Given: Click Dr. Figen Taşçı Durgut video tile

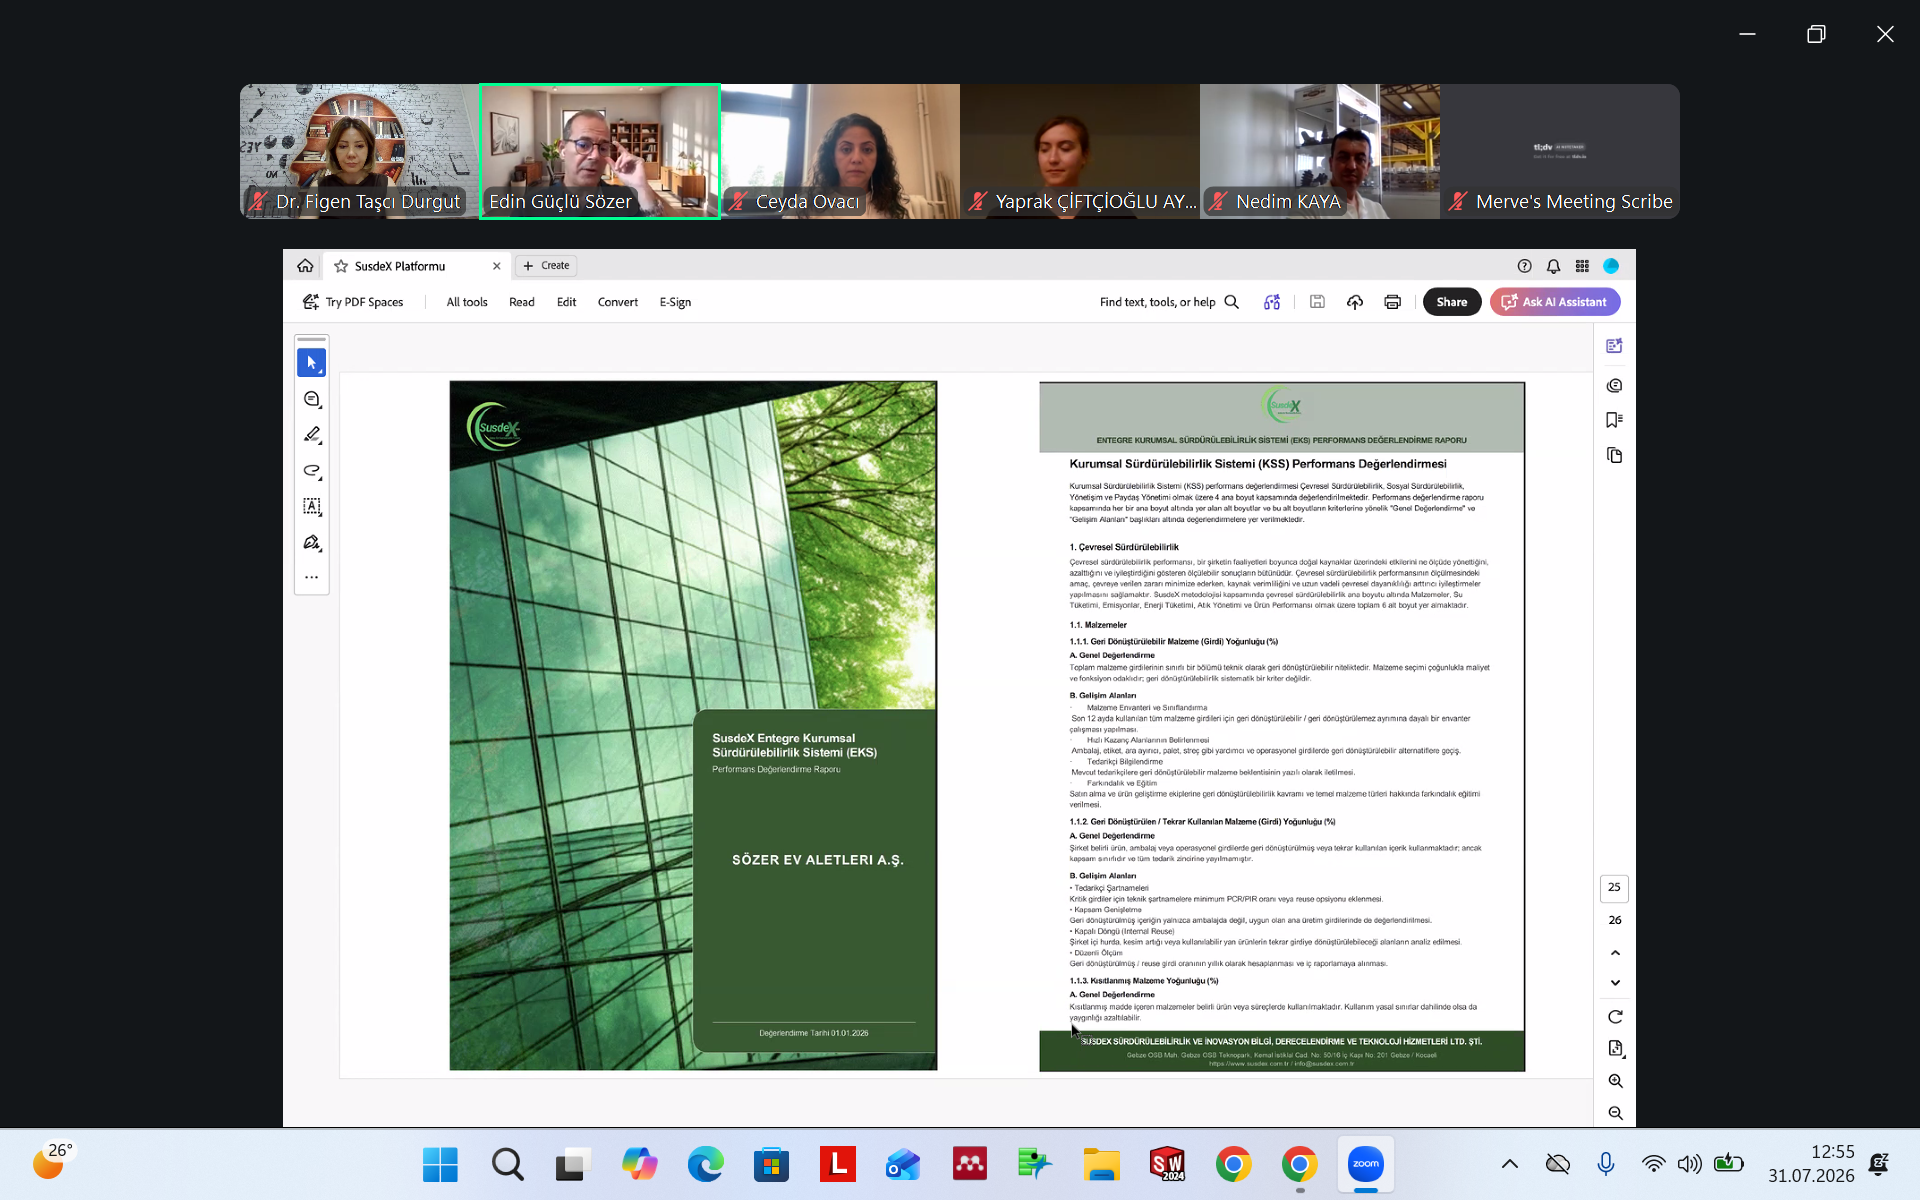Looking at the screenshot, I should 360,151.
